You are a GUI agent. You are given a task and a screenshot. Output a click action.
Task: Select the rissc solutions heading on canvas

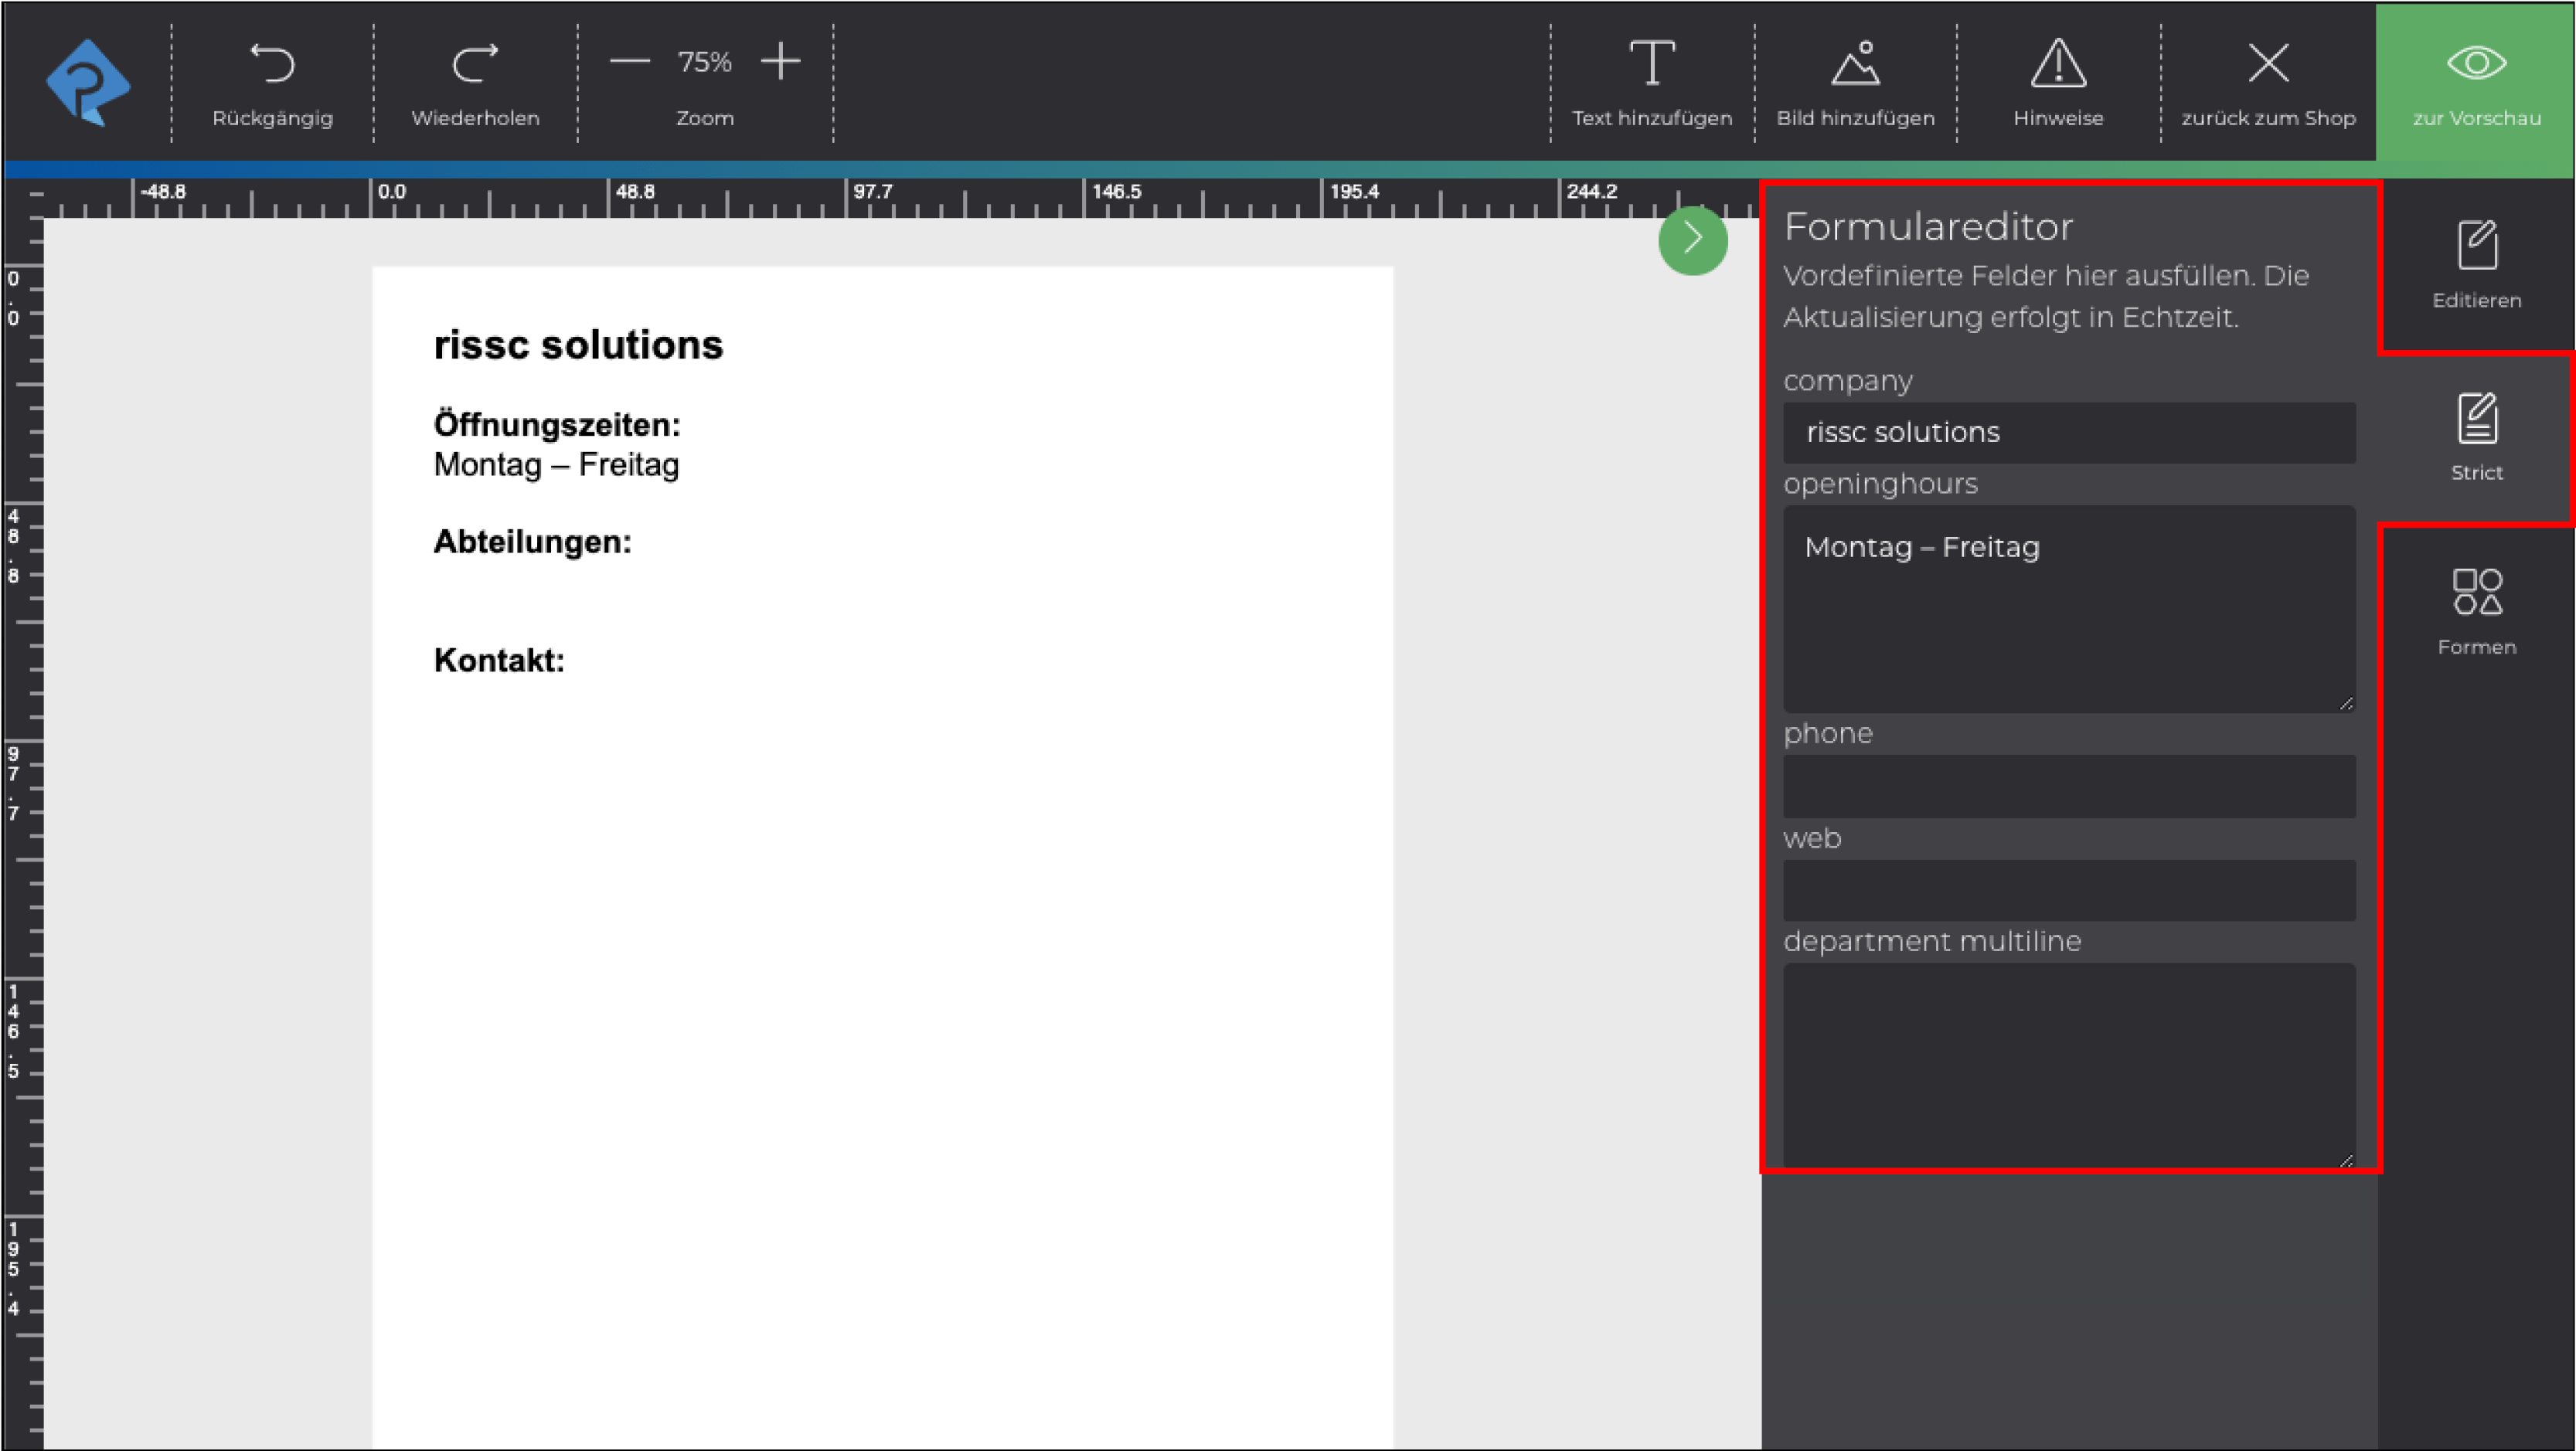pyautogui.click(x=578, y=345)
